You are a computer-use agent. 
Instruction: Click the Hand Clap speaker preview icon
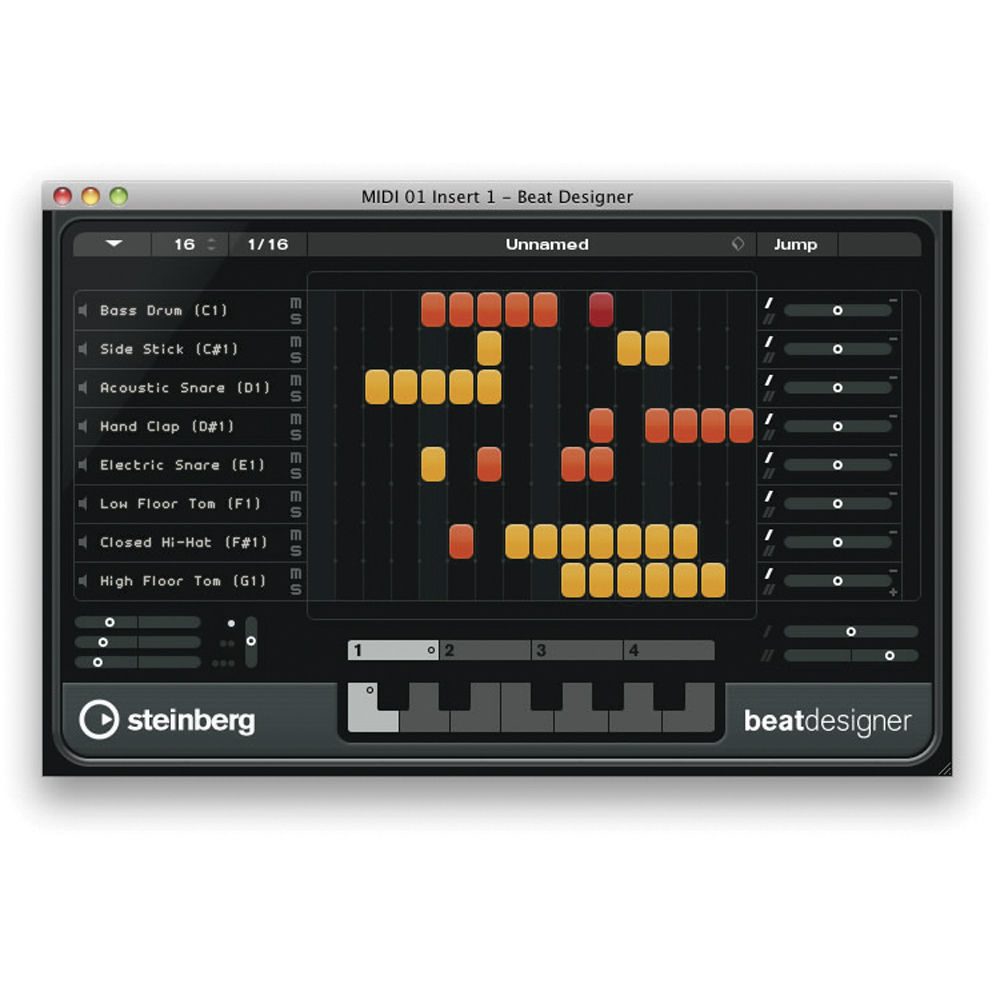coord(83,427)
